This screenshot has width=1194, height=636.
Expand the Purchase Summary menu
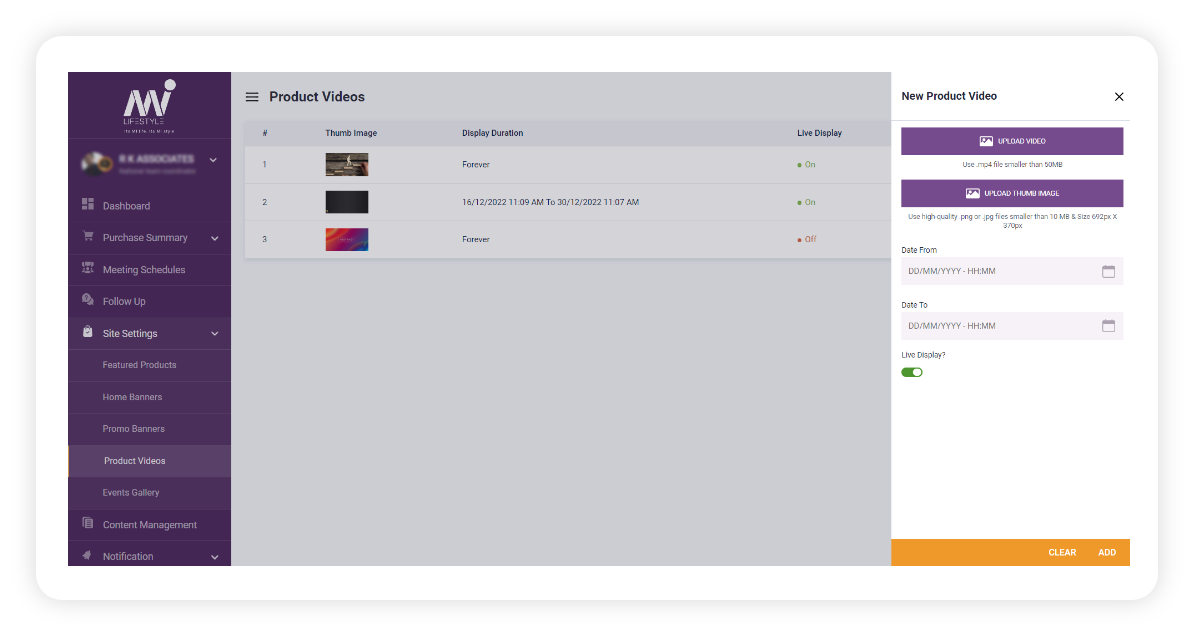(213, 237)
